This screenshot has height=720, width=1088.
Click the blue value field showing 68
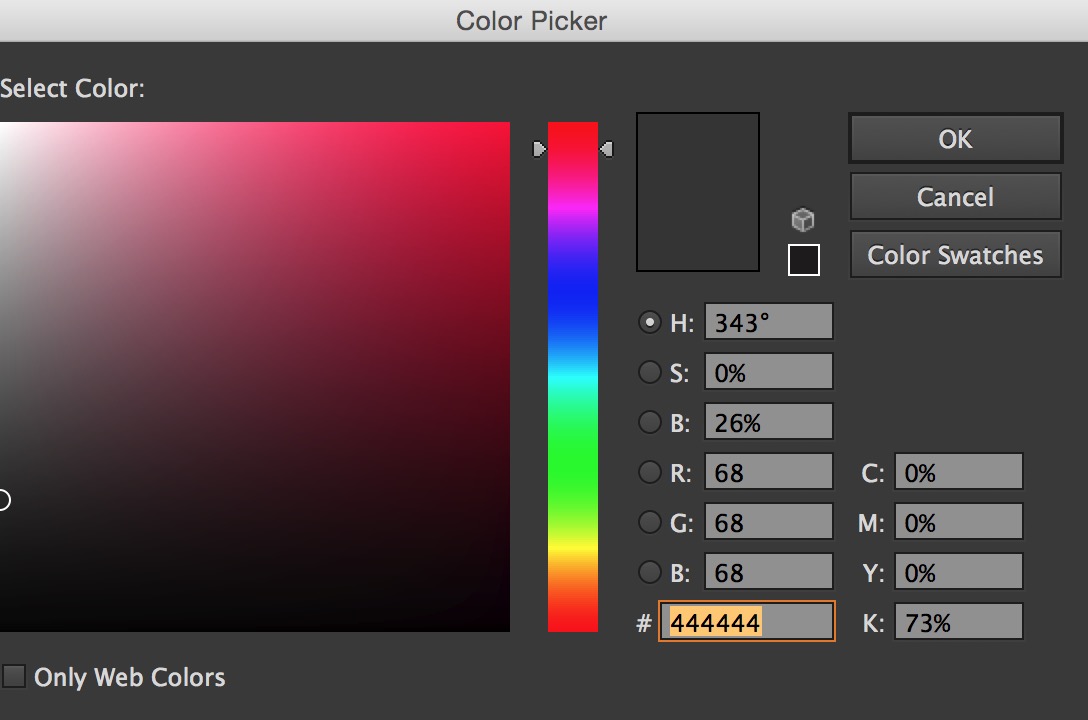click(769, 572)
